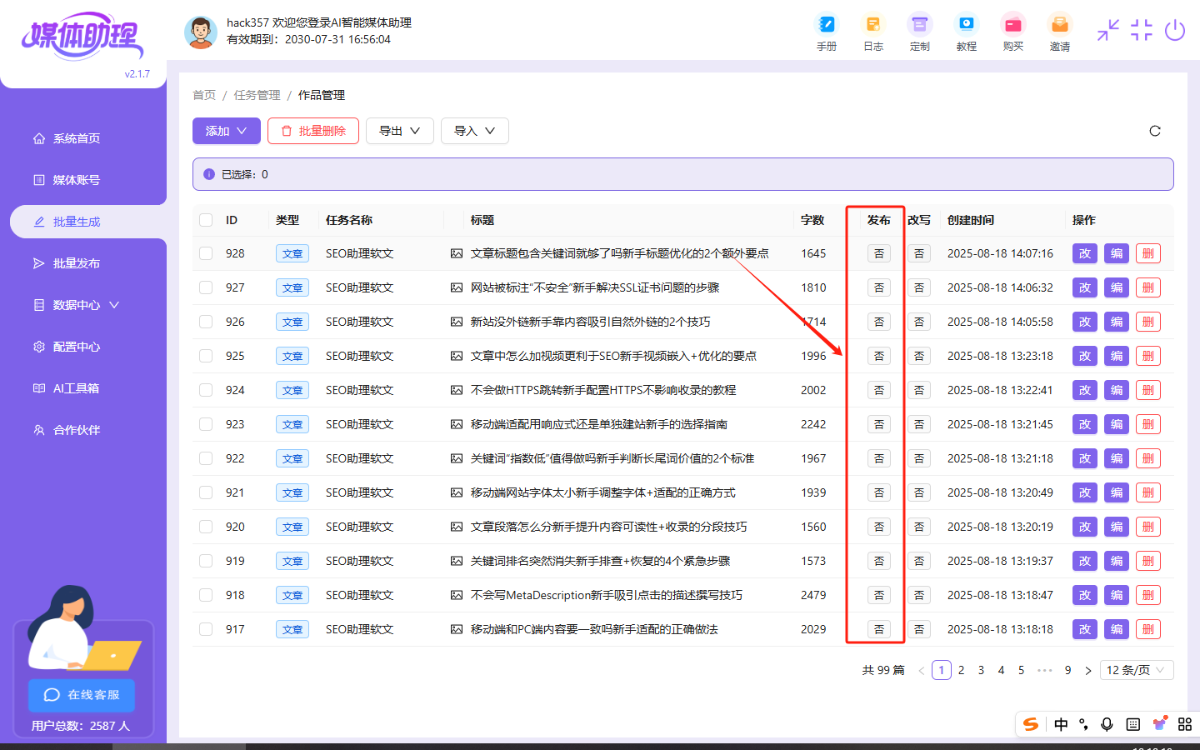Click the 批量删除 batch delete button

pos(312,130)
